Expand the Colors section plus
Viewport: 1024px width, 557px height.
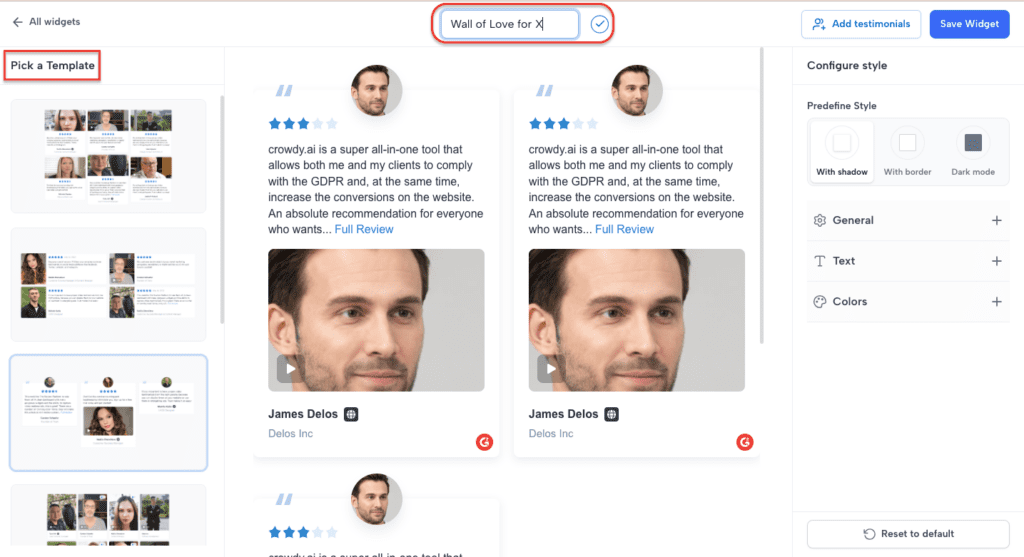(997, 302)
